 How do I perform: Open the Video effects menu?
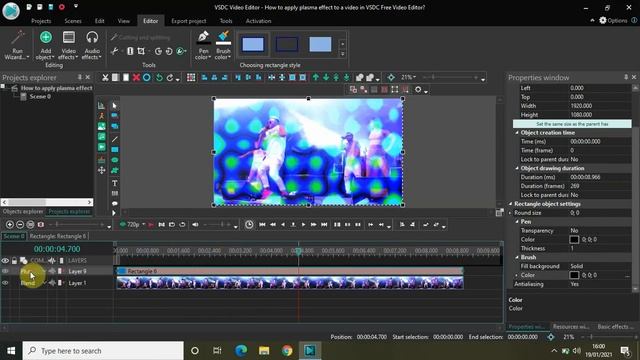[69, 45]
